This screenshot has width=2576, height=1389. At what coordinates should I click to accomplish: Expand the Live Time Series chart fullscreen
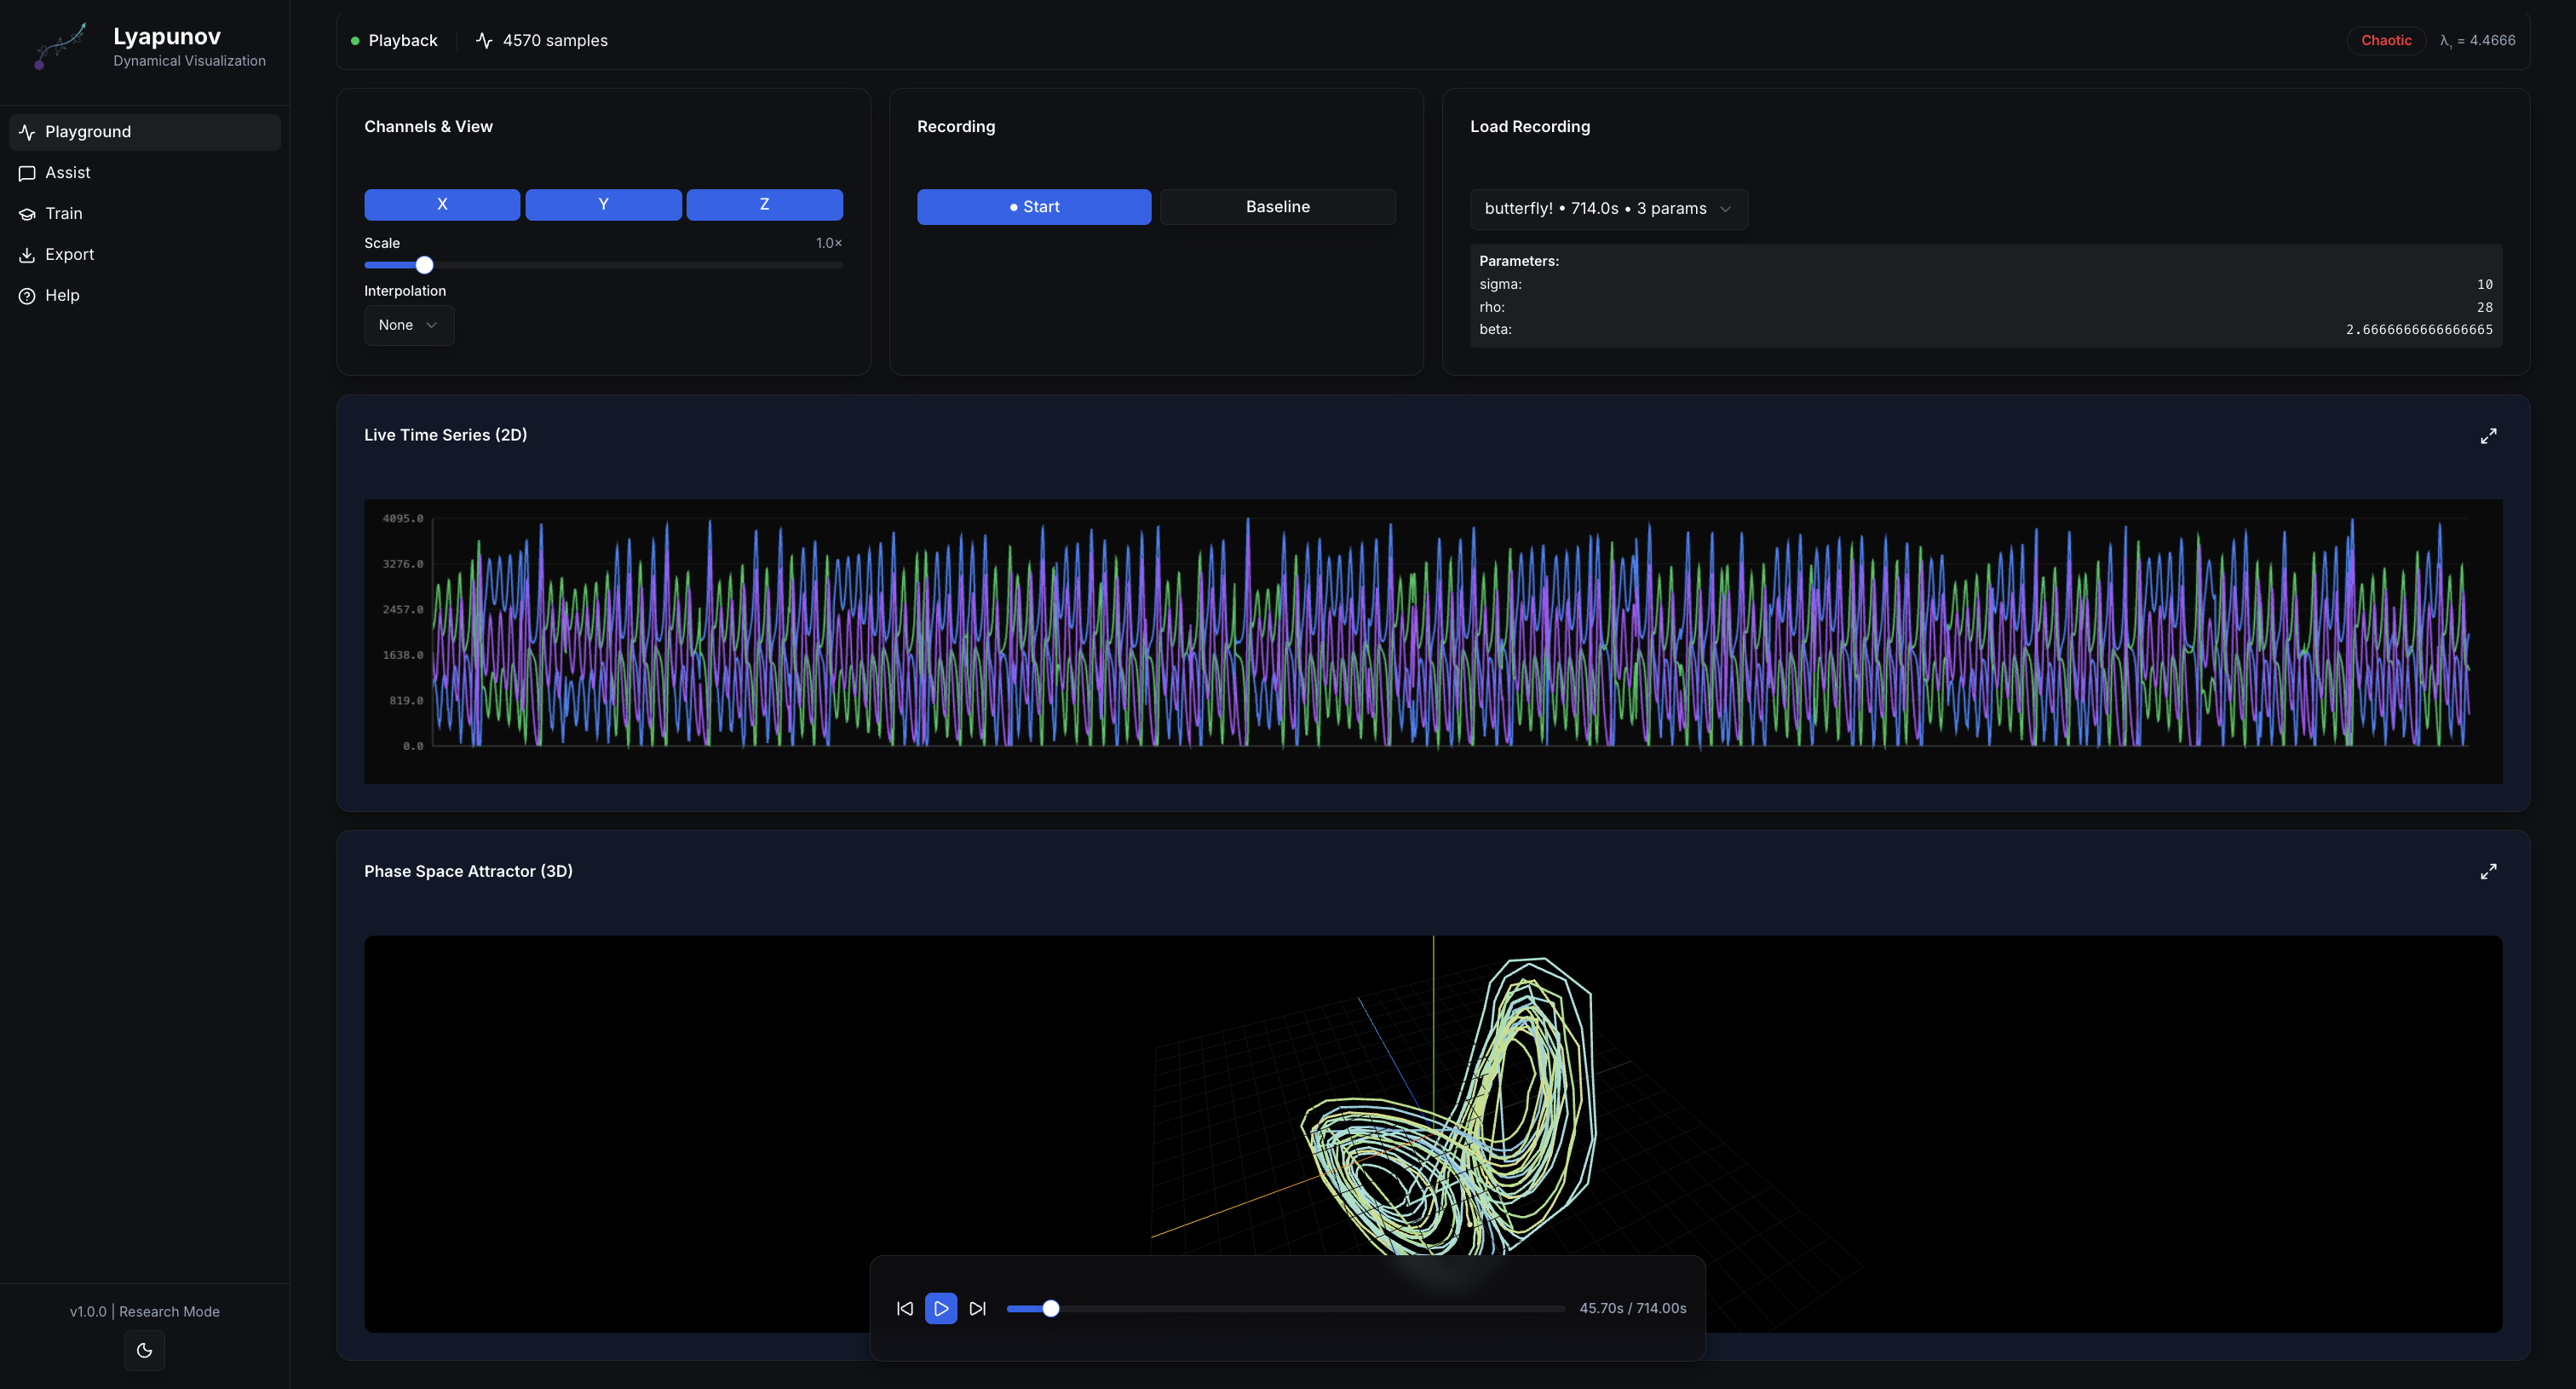click(2488, 436)
